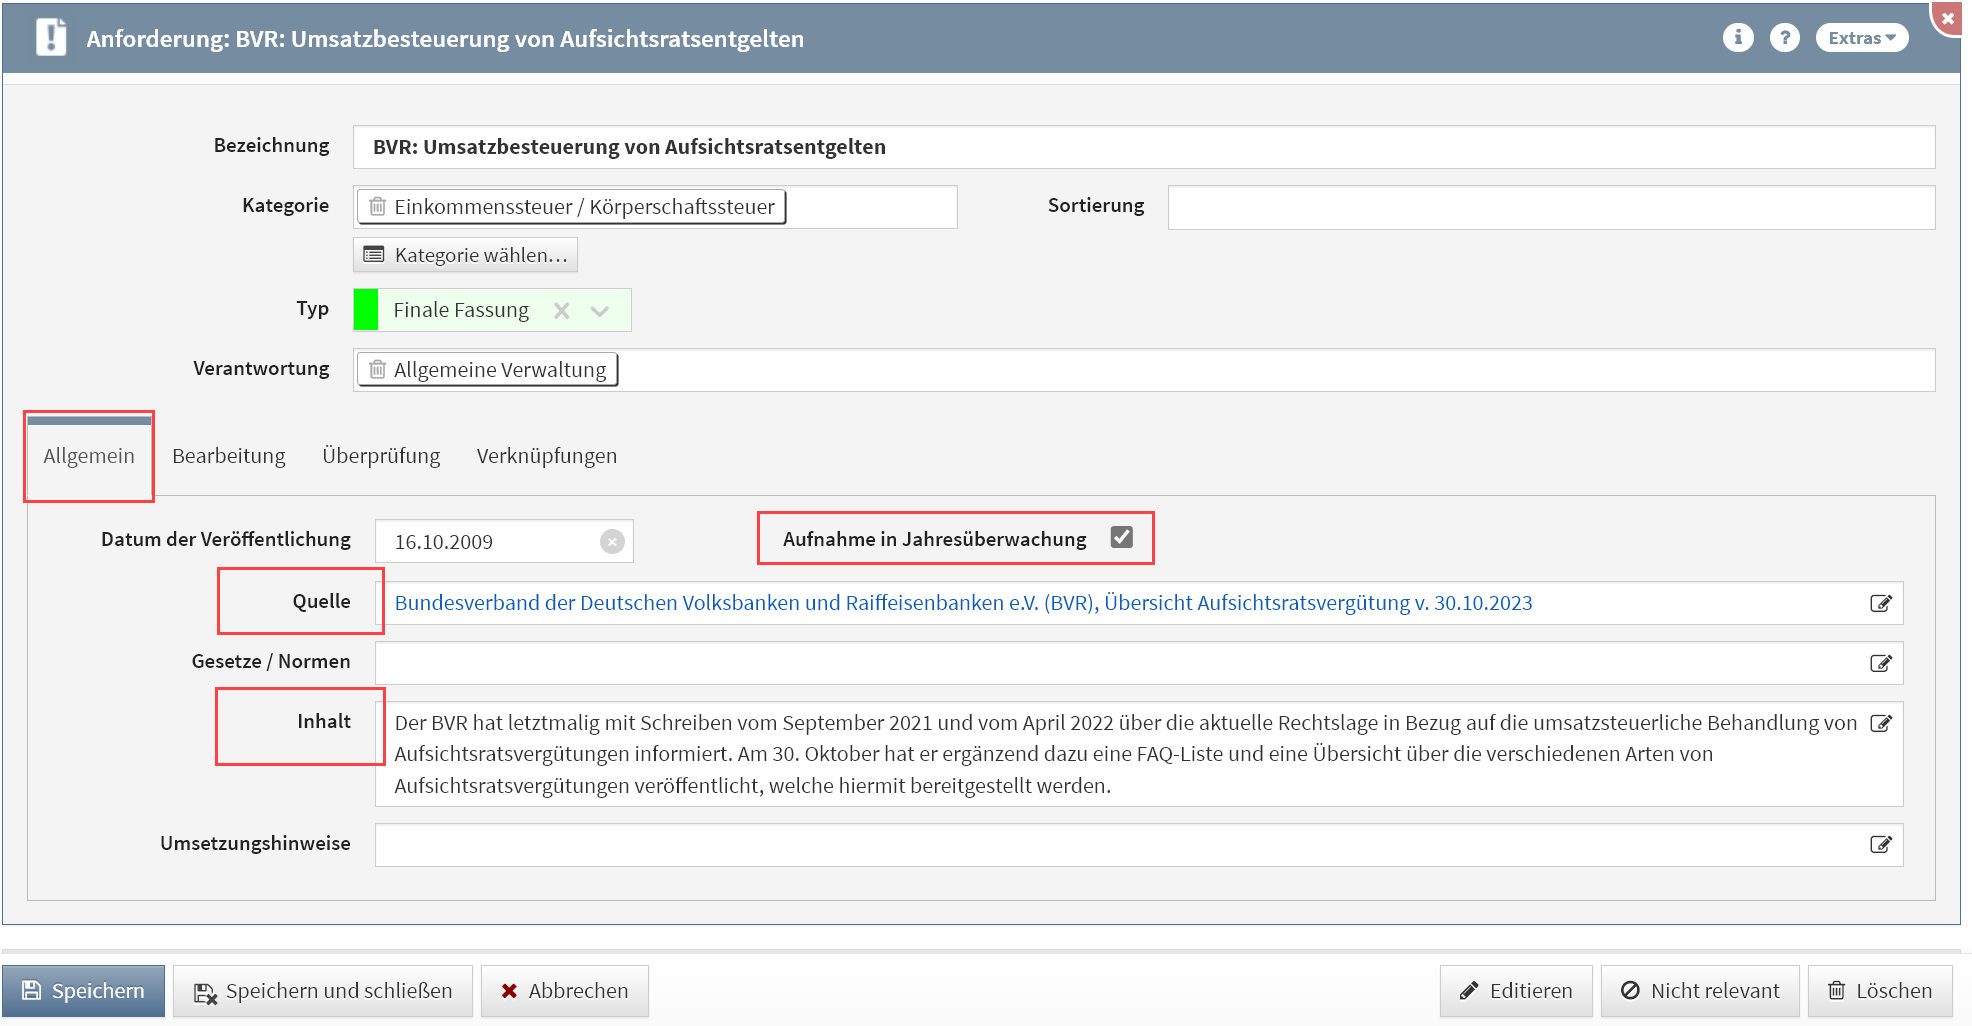Edit the Inhalt text via edit icon
1972x1026 pixels.
coord(1880,723)
